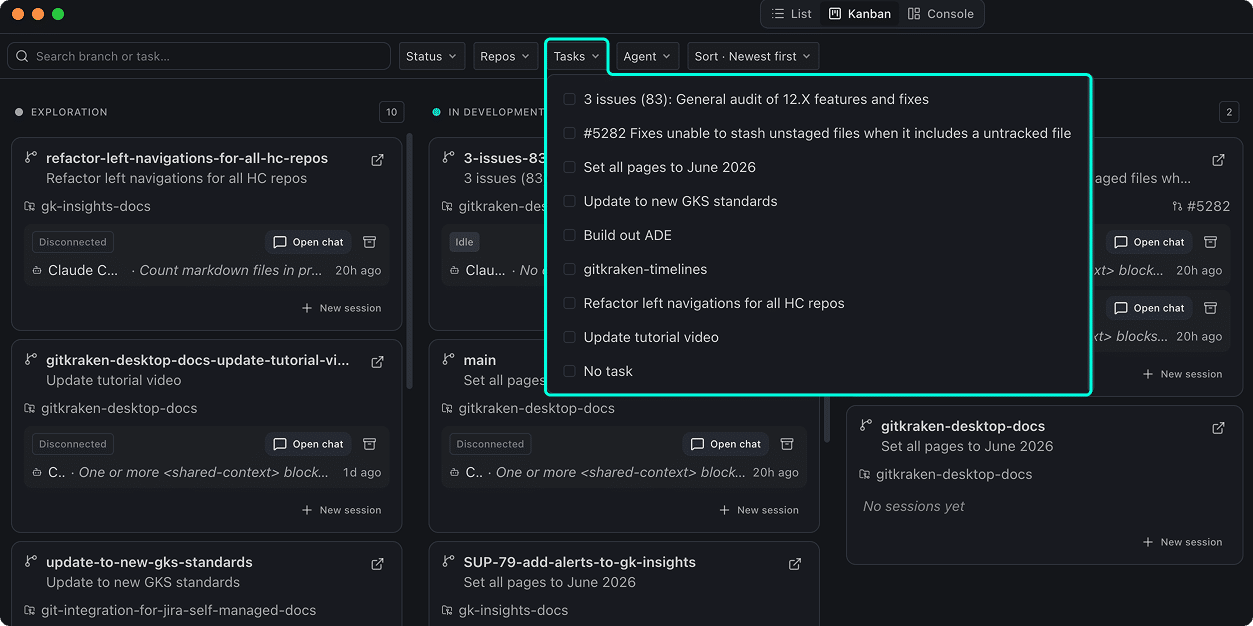
Task: Open chat in refactor-left-navigations-for-all-hc-repos card
Action: click(x=308, y=242)
